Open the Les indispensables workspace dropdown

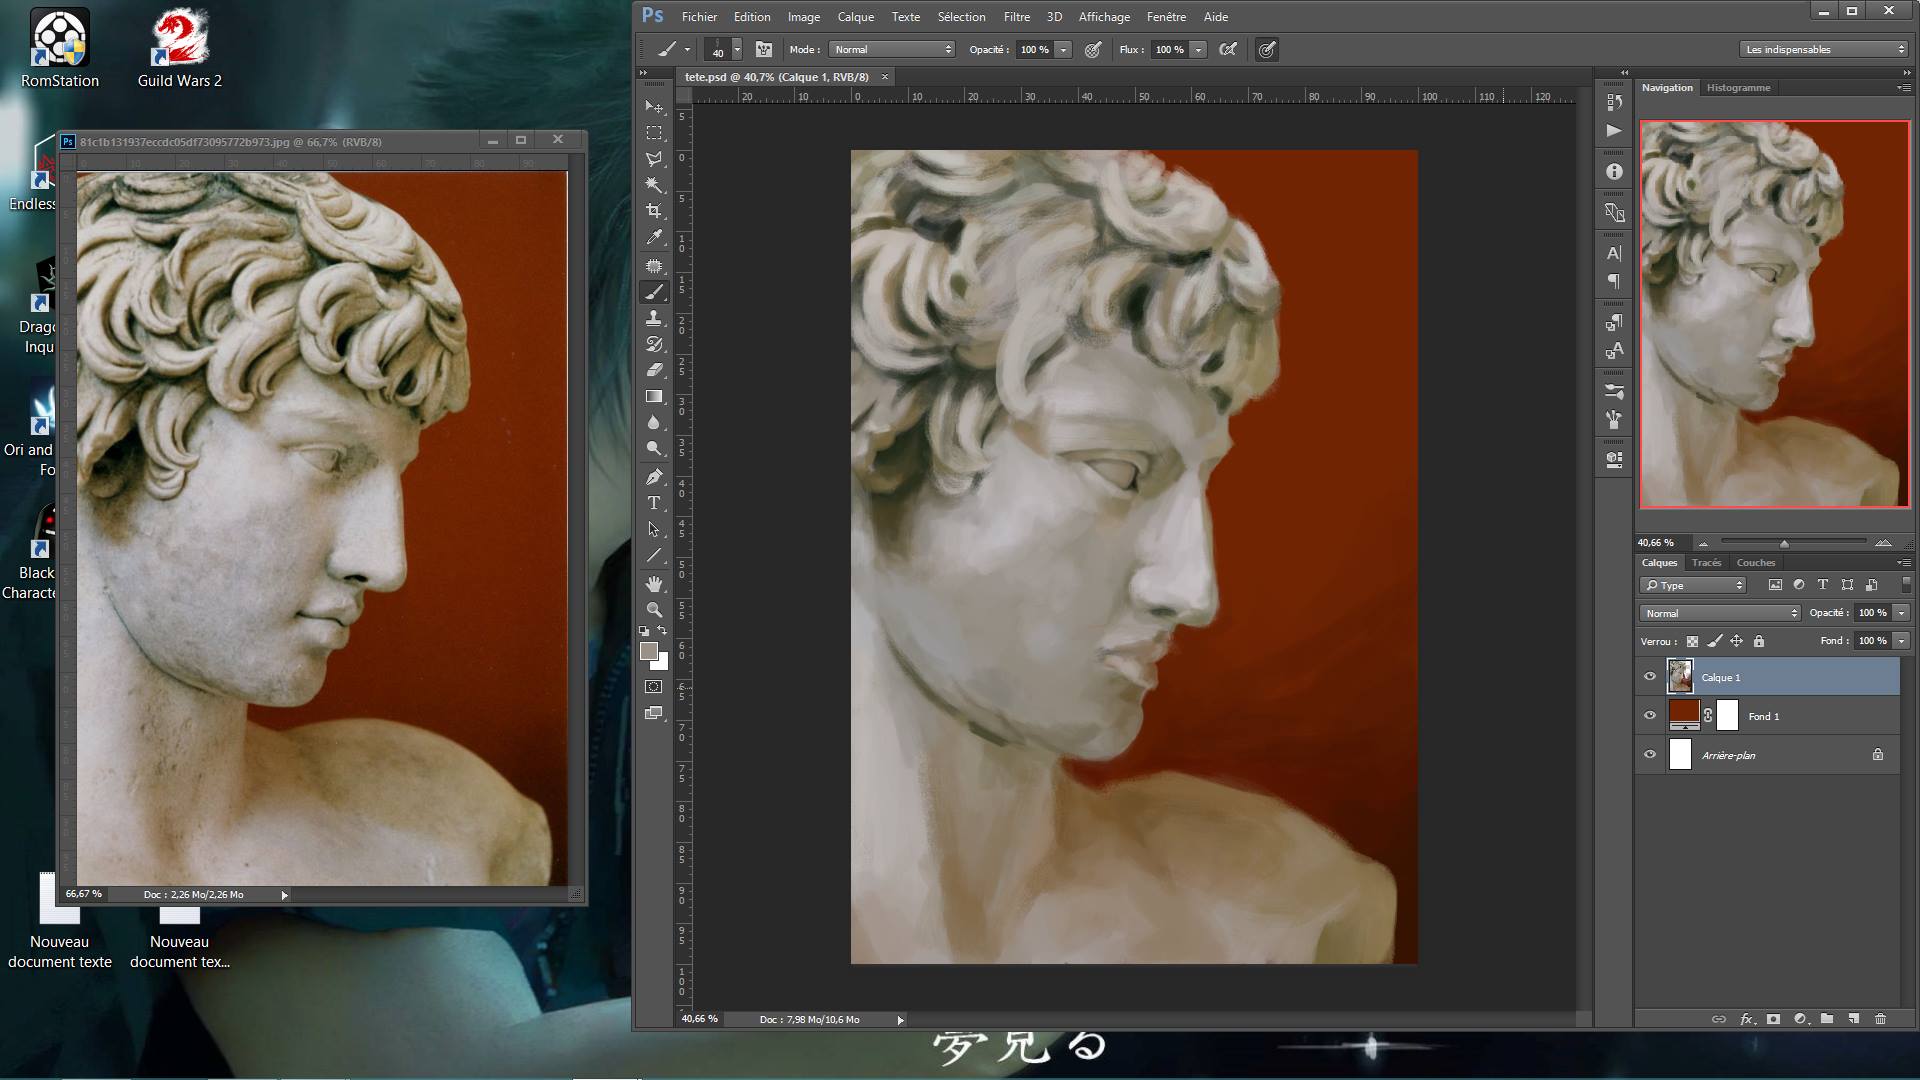tap(1824, 49)
